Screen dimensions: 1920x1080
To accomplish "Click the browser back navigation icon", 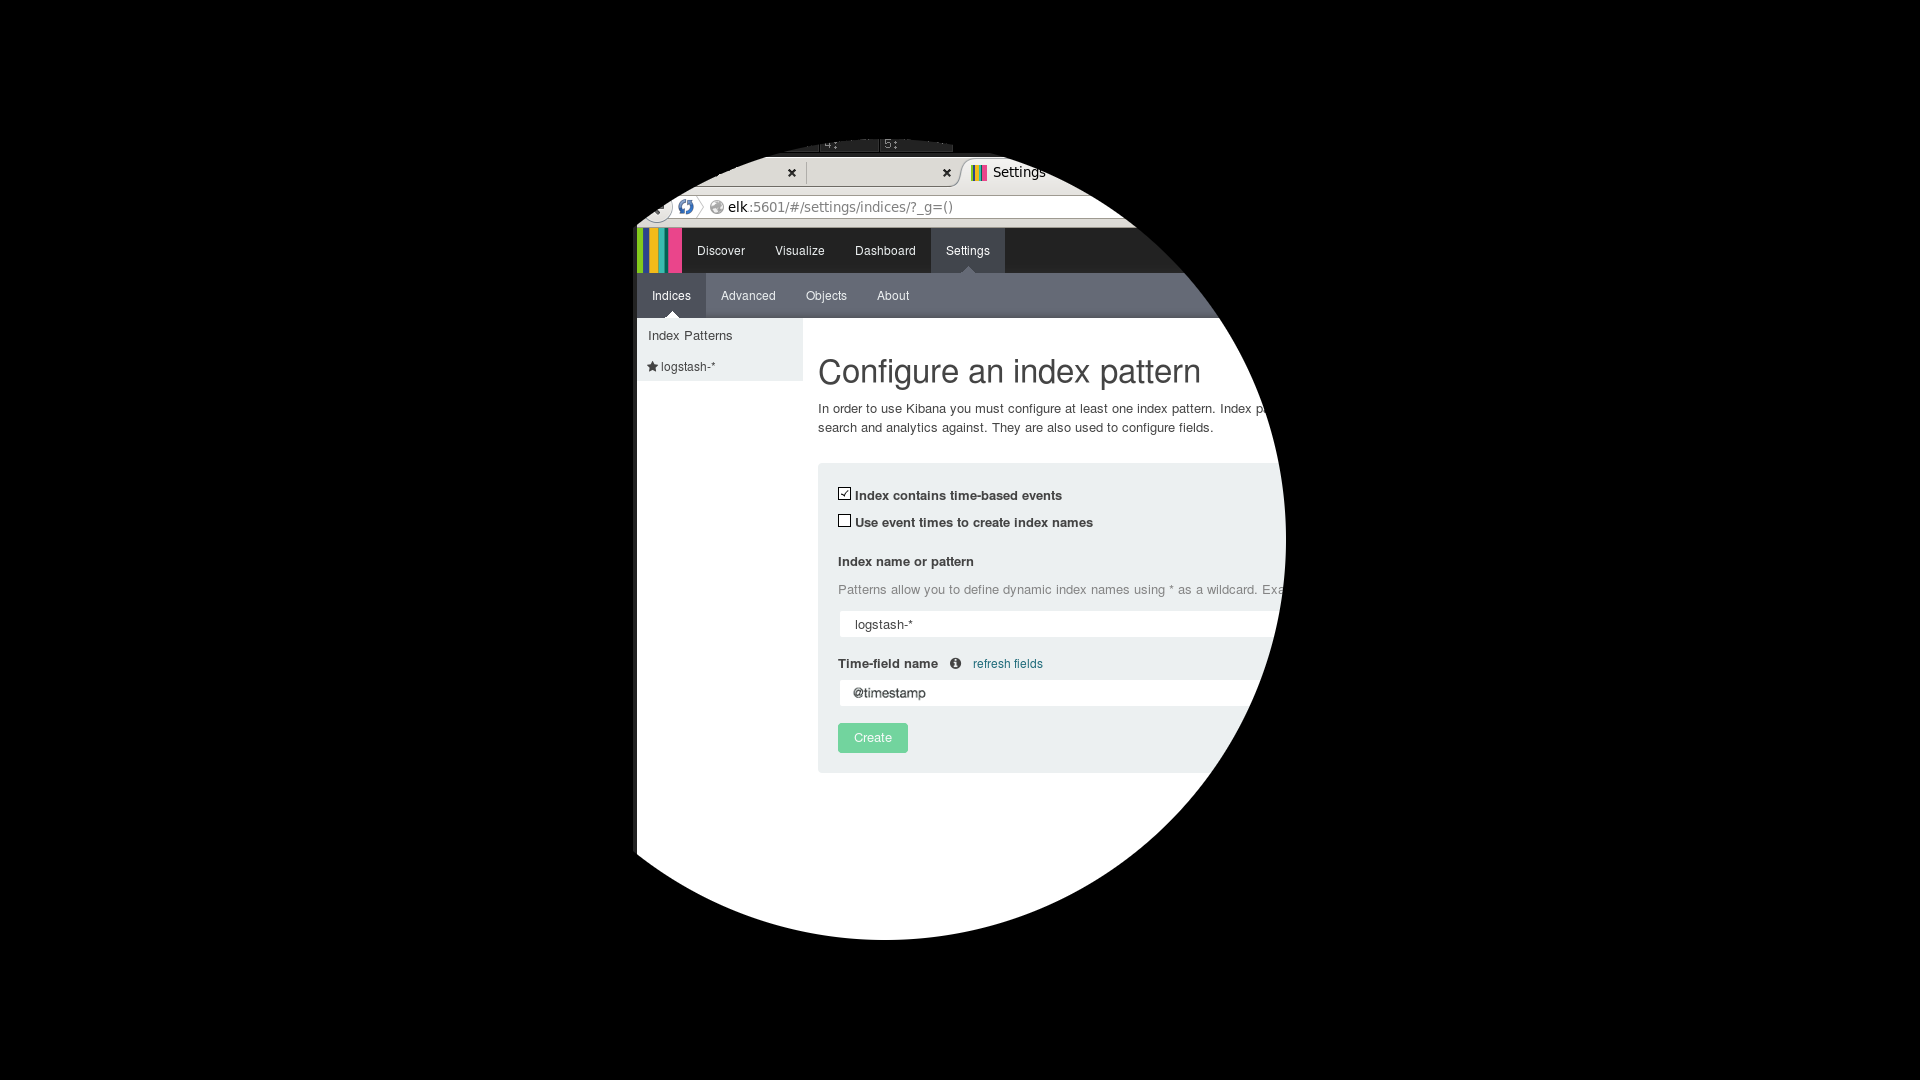I will coord(657,207).
